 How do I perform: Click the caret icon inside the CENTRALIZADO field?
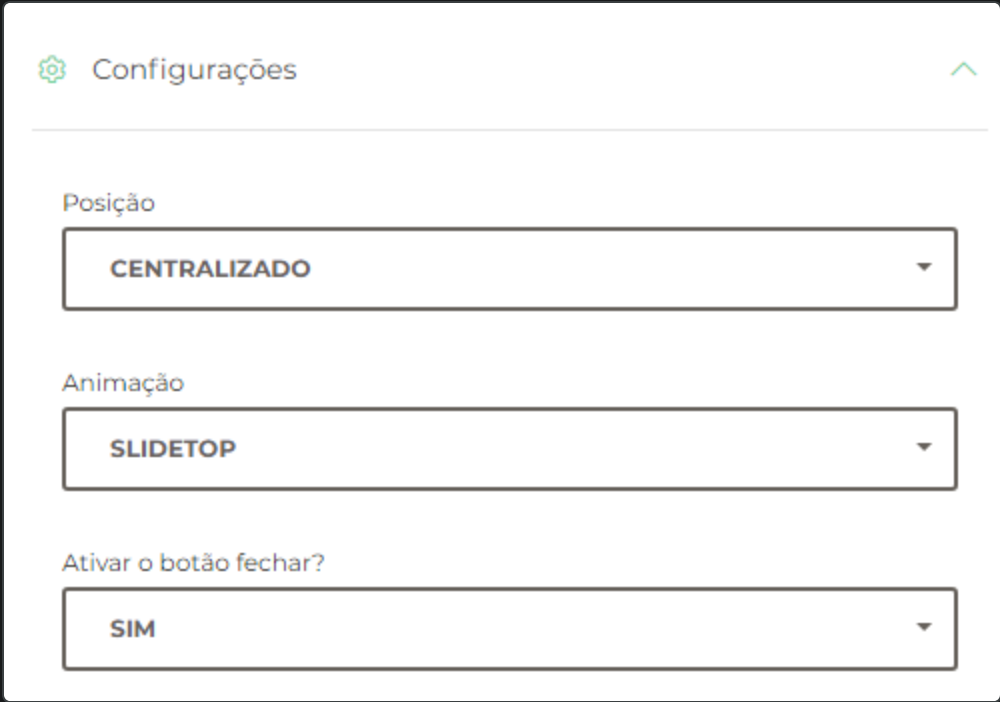[926, 268]
